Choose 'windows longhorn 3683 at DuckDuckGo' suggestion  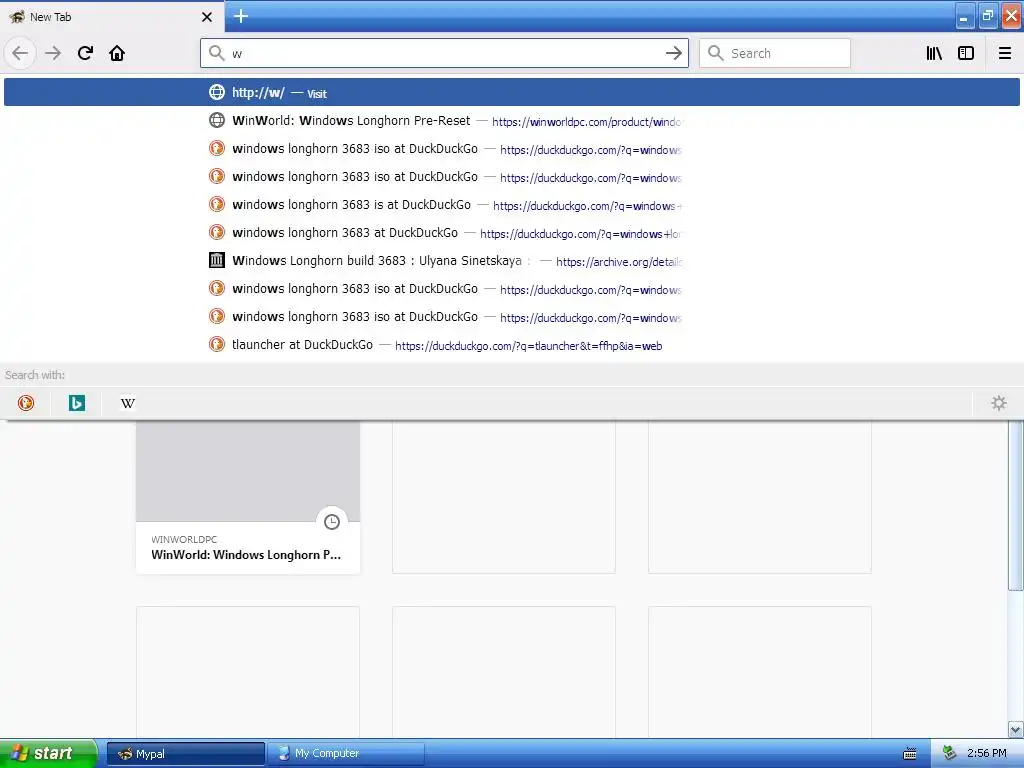click(512, 233)
